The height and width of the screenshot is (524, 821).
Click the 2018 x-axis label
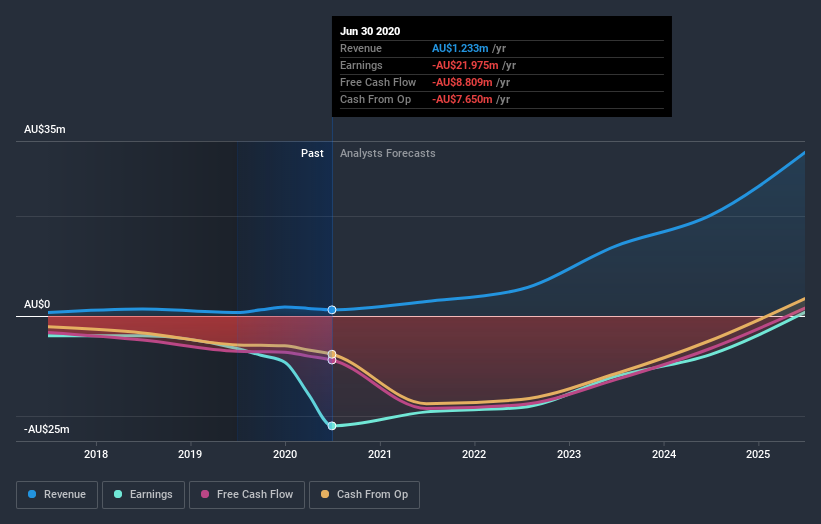tap(96, 454)
